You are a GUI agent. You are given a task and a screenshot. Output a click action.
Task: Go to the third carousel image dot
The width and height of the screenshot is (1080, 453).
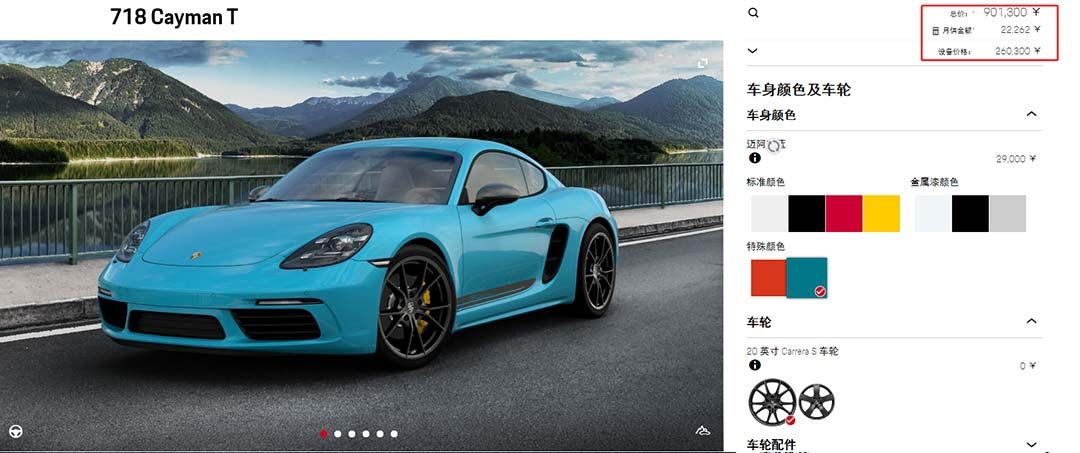tap(352, 434)
